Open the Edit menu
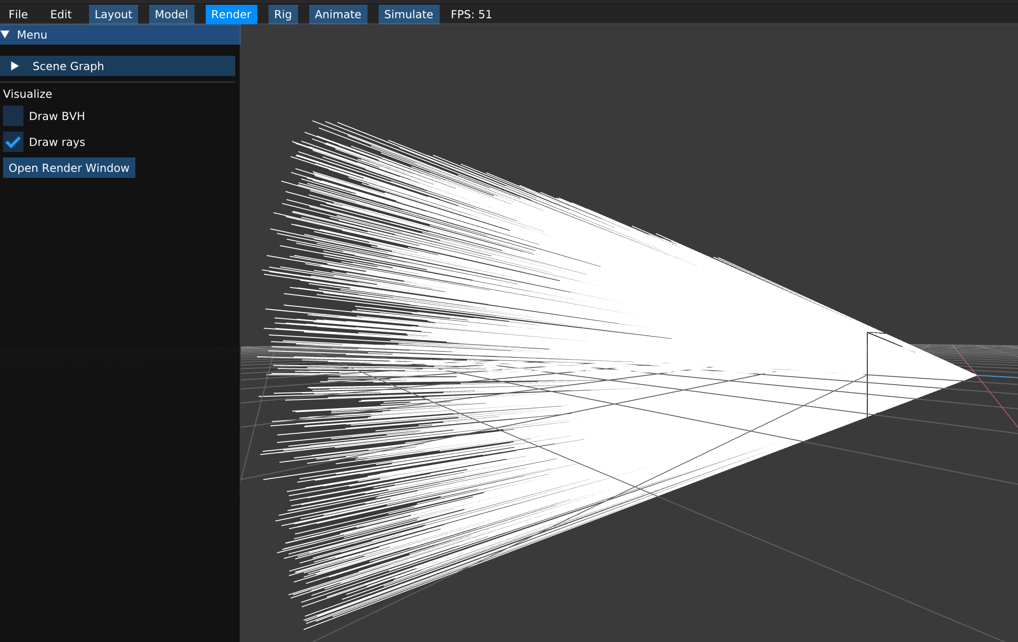 [61, 14]
